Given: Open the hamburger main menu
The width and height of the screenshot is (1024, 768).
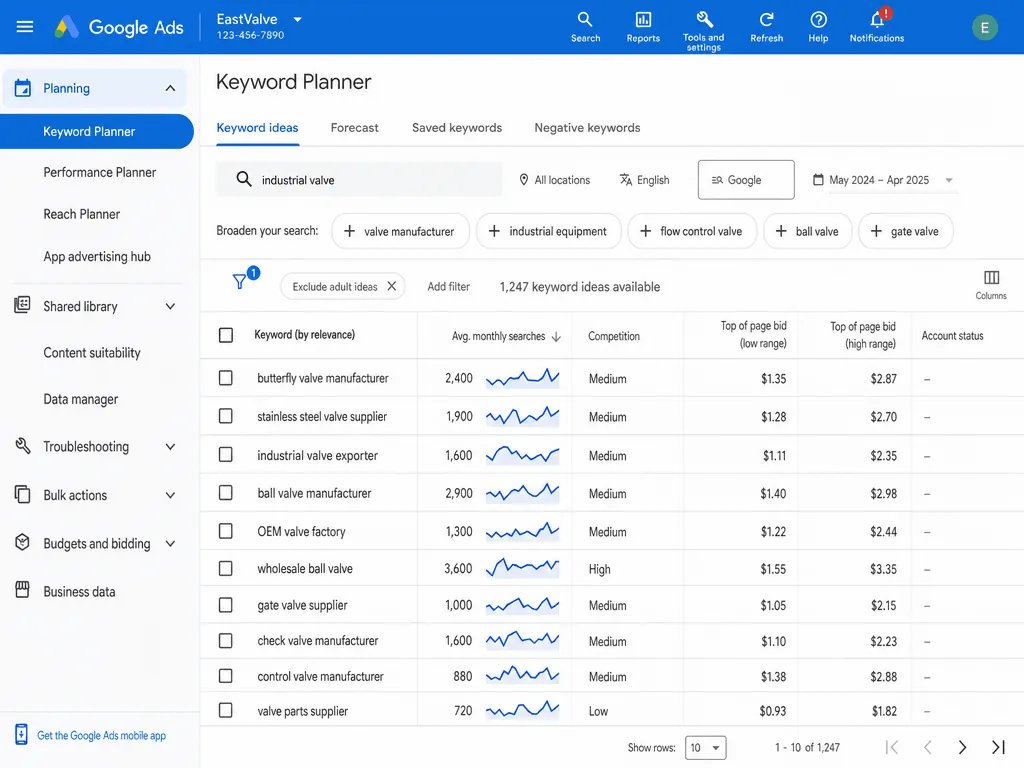Looking at the screenshot, I should coord(25,27).
